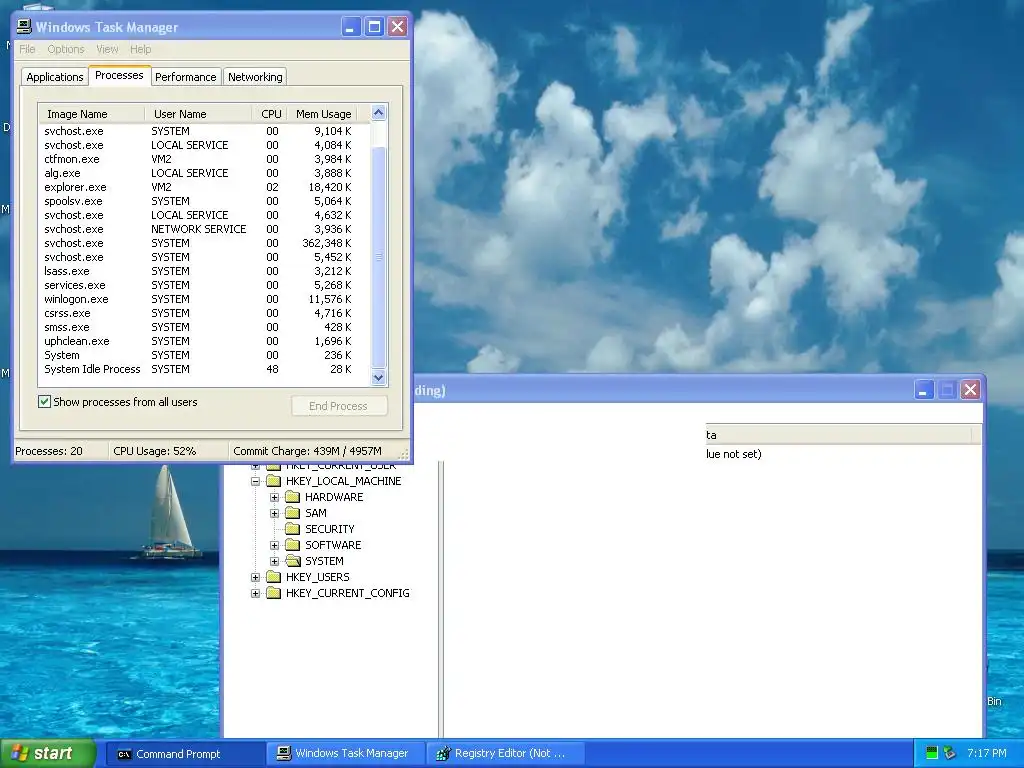Click the HKEY_USERS folder icon
The height and width of the screenshot is (768, 1024).
[274, 577]
